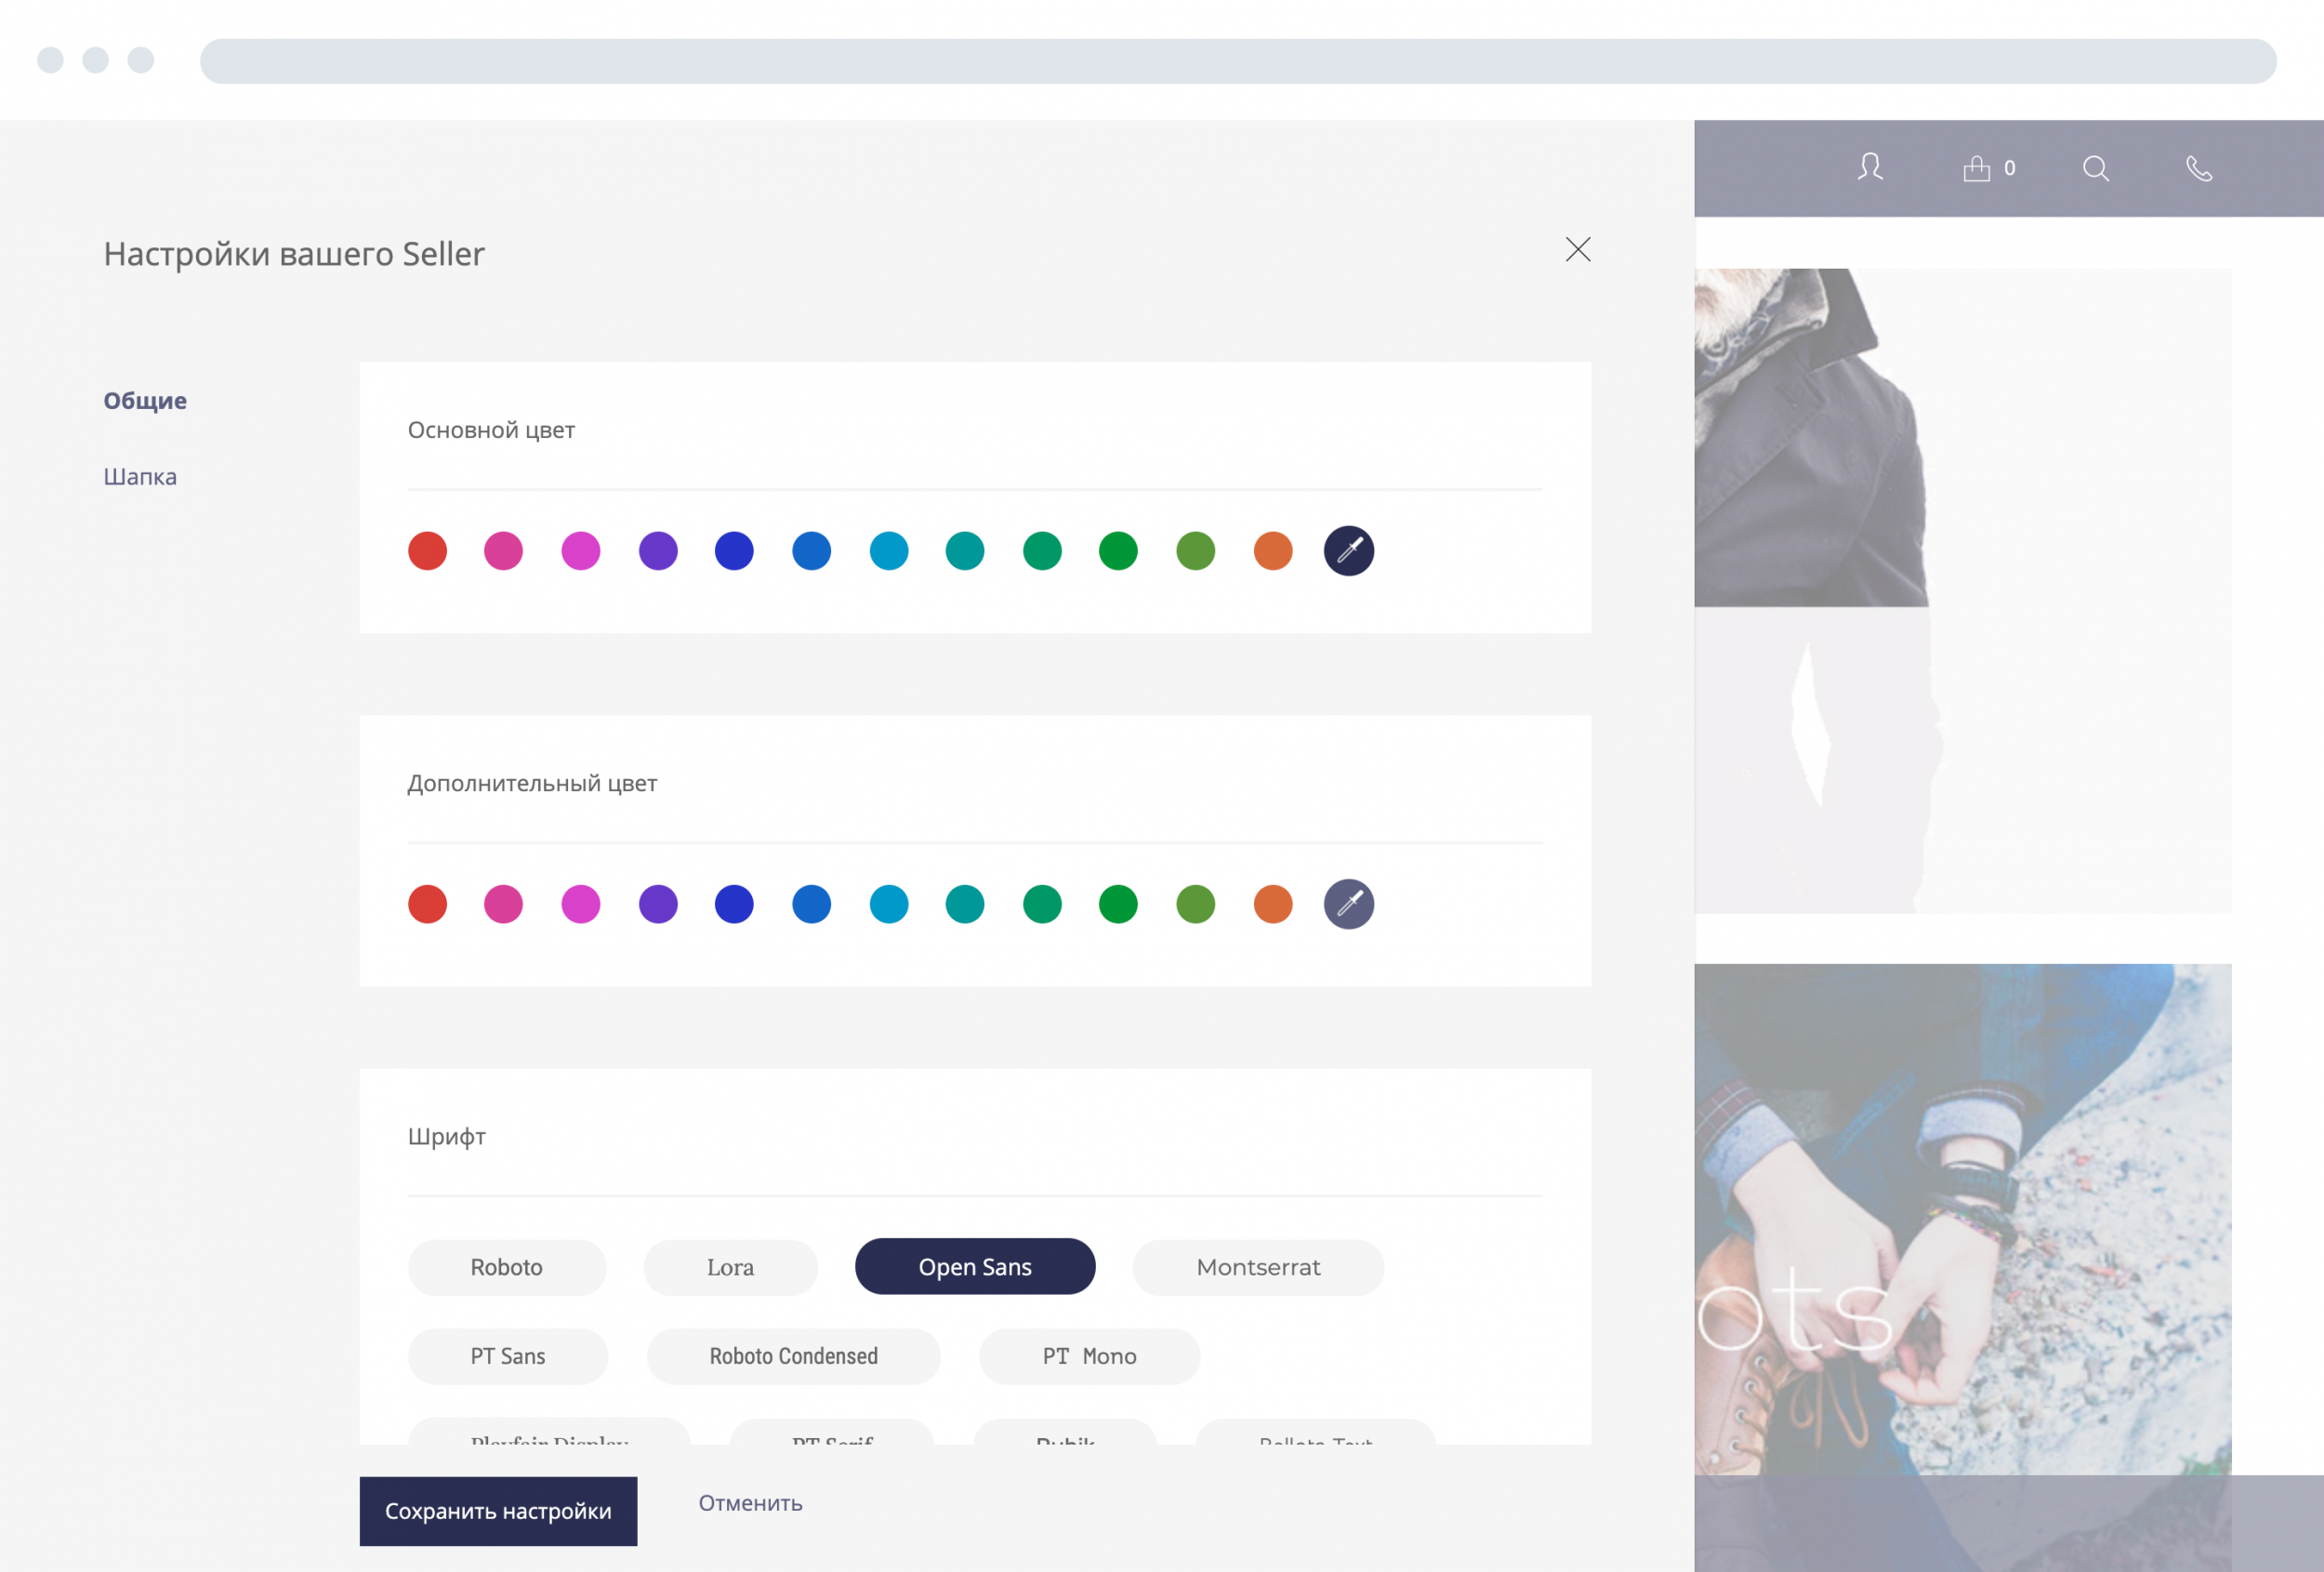The height and width of the screenshot is (1572, 2324).
Task: Click the browser address bar
Action: click(x=1237, y=61)
